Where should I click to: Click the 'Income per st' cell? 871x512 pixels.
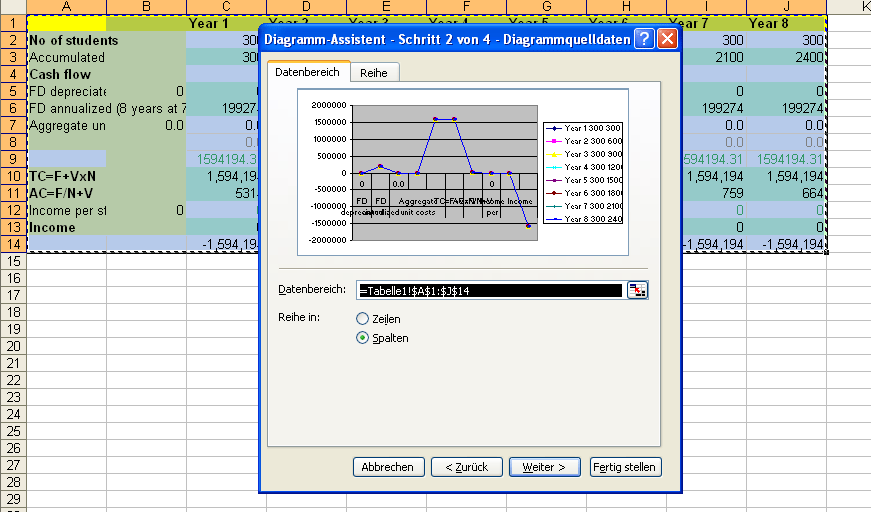coord(67,210)
